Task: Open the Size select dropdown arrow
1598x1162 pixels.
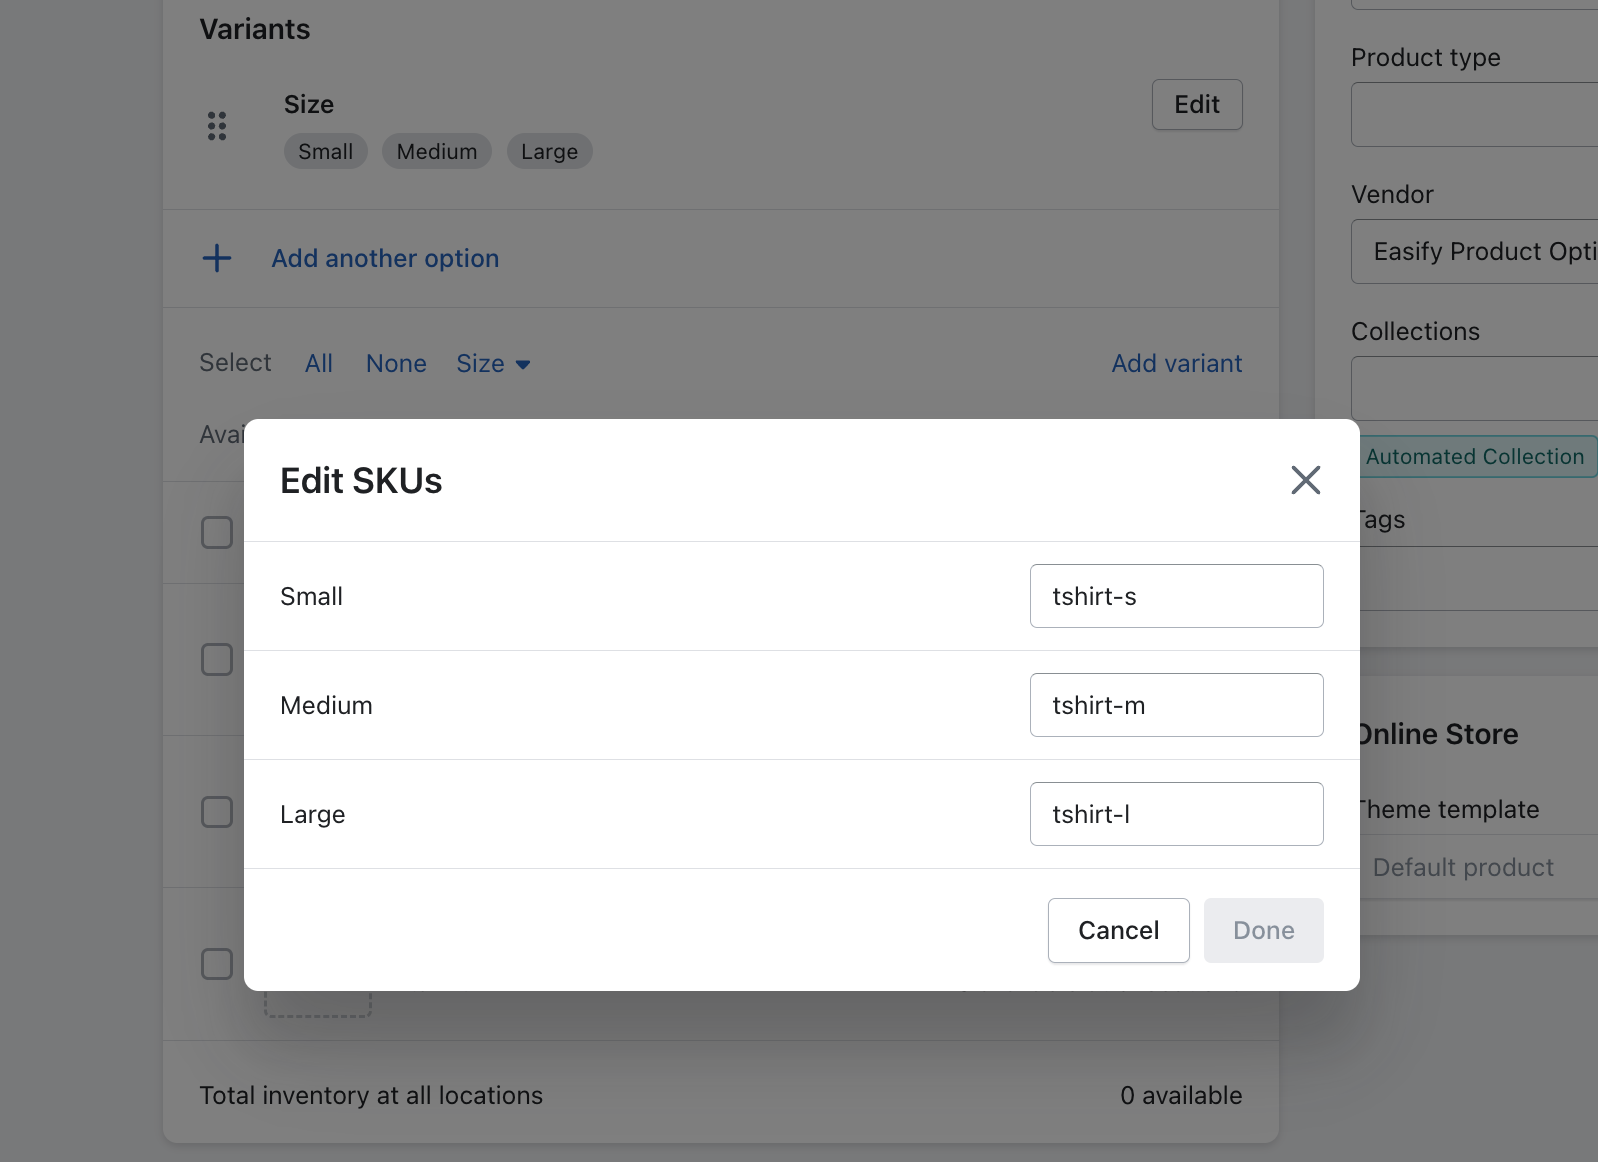Action: (522, 364)
